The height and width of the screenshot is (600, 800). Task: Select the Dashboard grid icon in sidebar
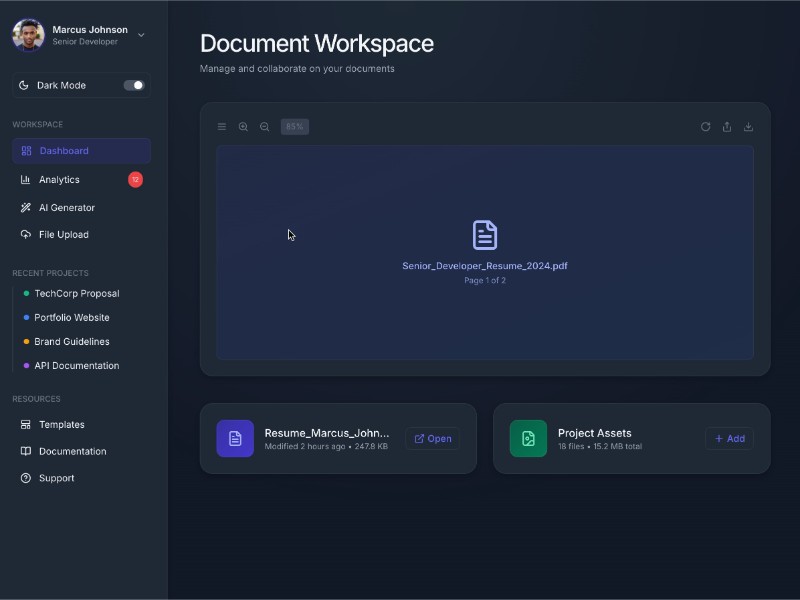click(27, 150)
